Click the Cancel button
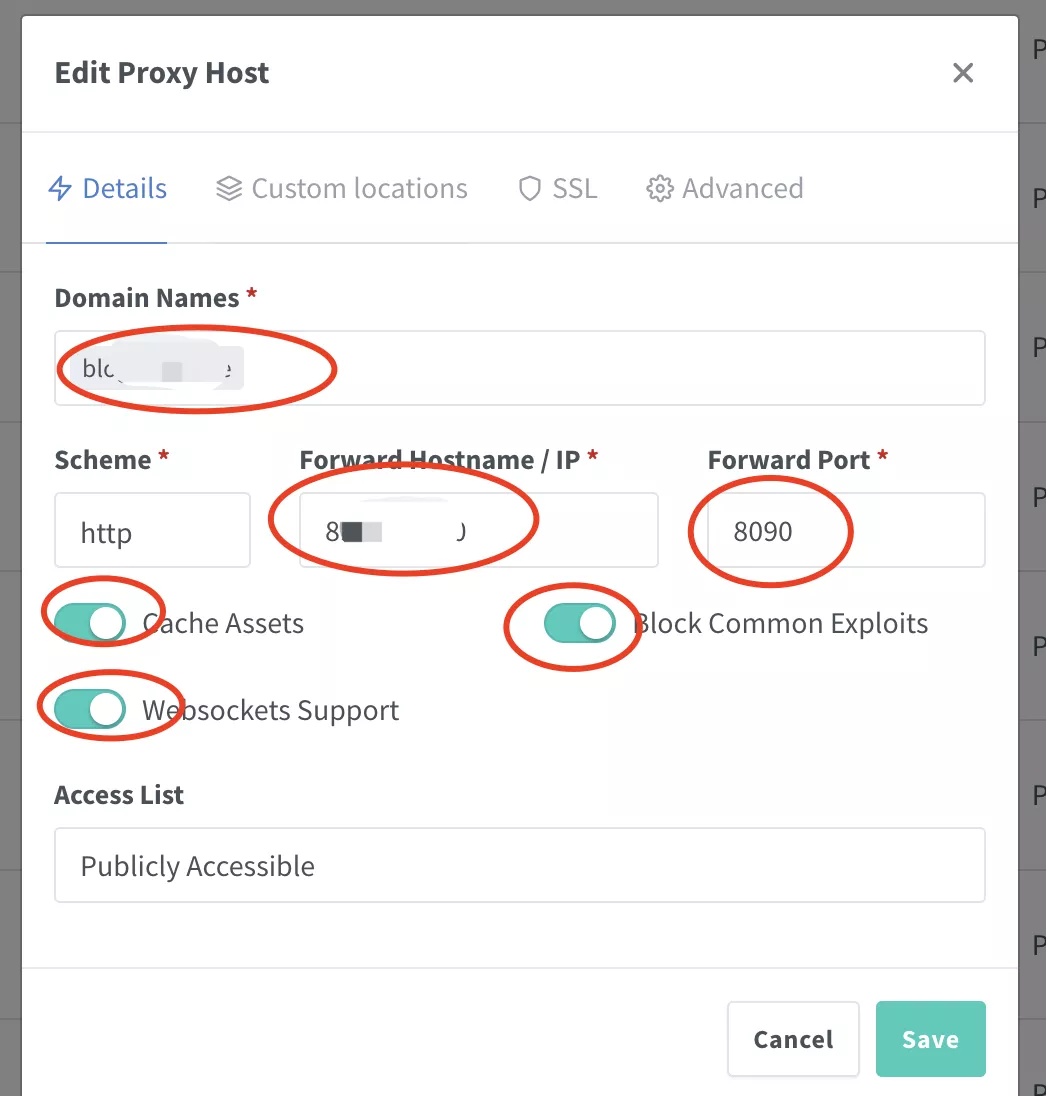Image resolution: width=1046 pixels, height=1096 pixels. tap(793, 1039)
